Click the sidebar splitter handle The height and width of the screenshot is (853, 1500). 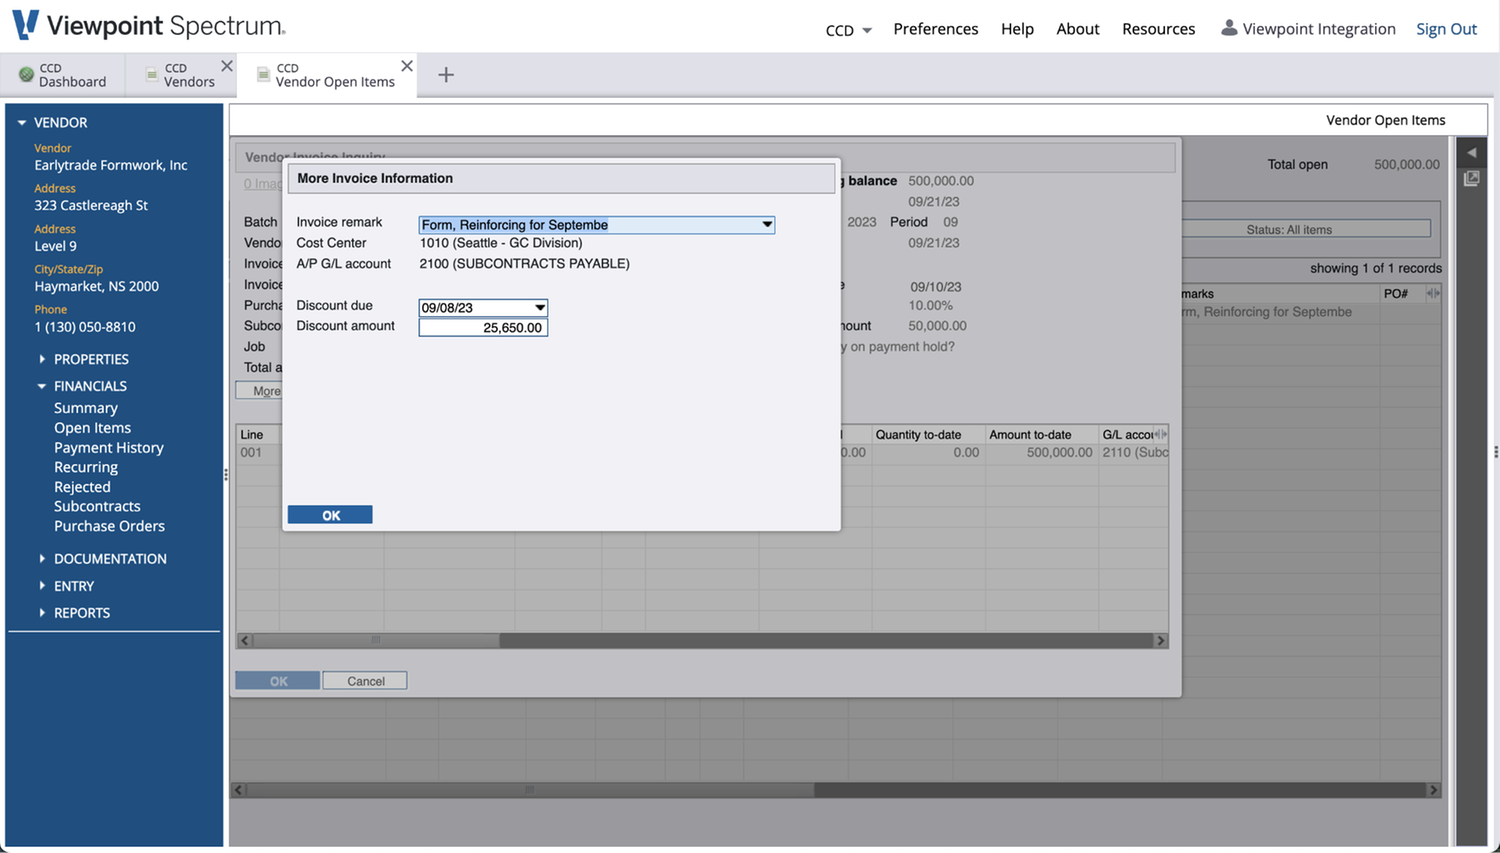tap(226, 475)
